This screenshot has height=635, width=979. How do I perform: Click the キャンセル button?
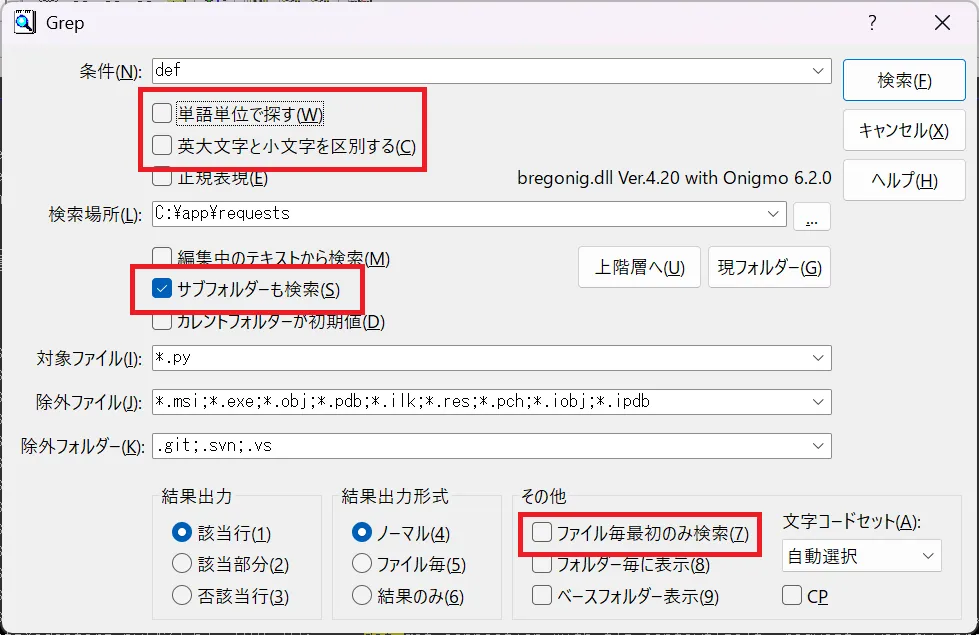(x=904, y=130)
